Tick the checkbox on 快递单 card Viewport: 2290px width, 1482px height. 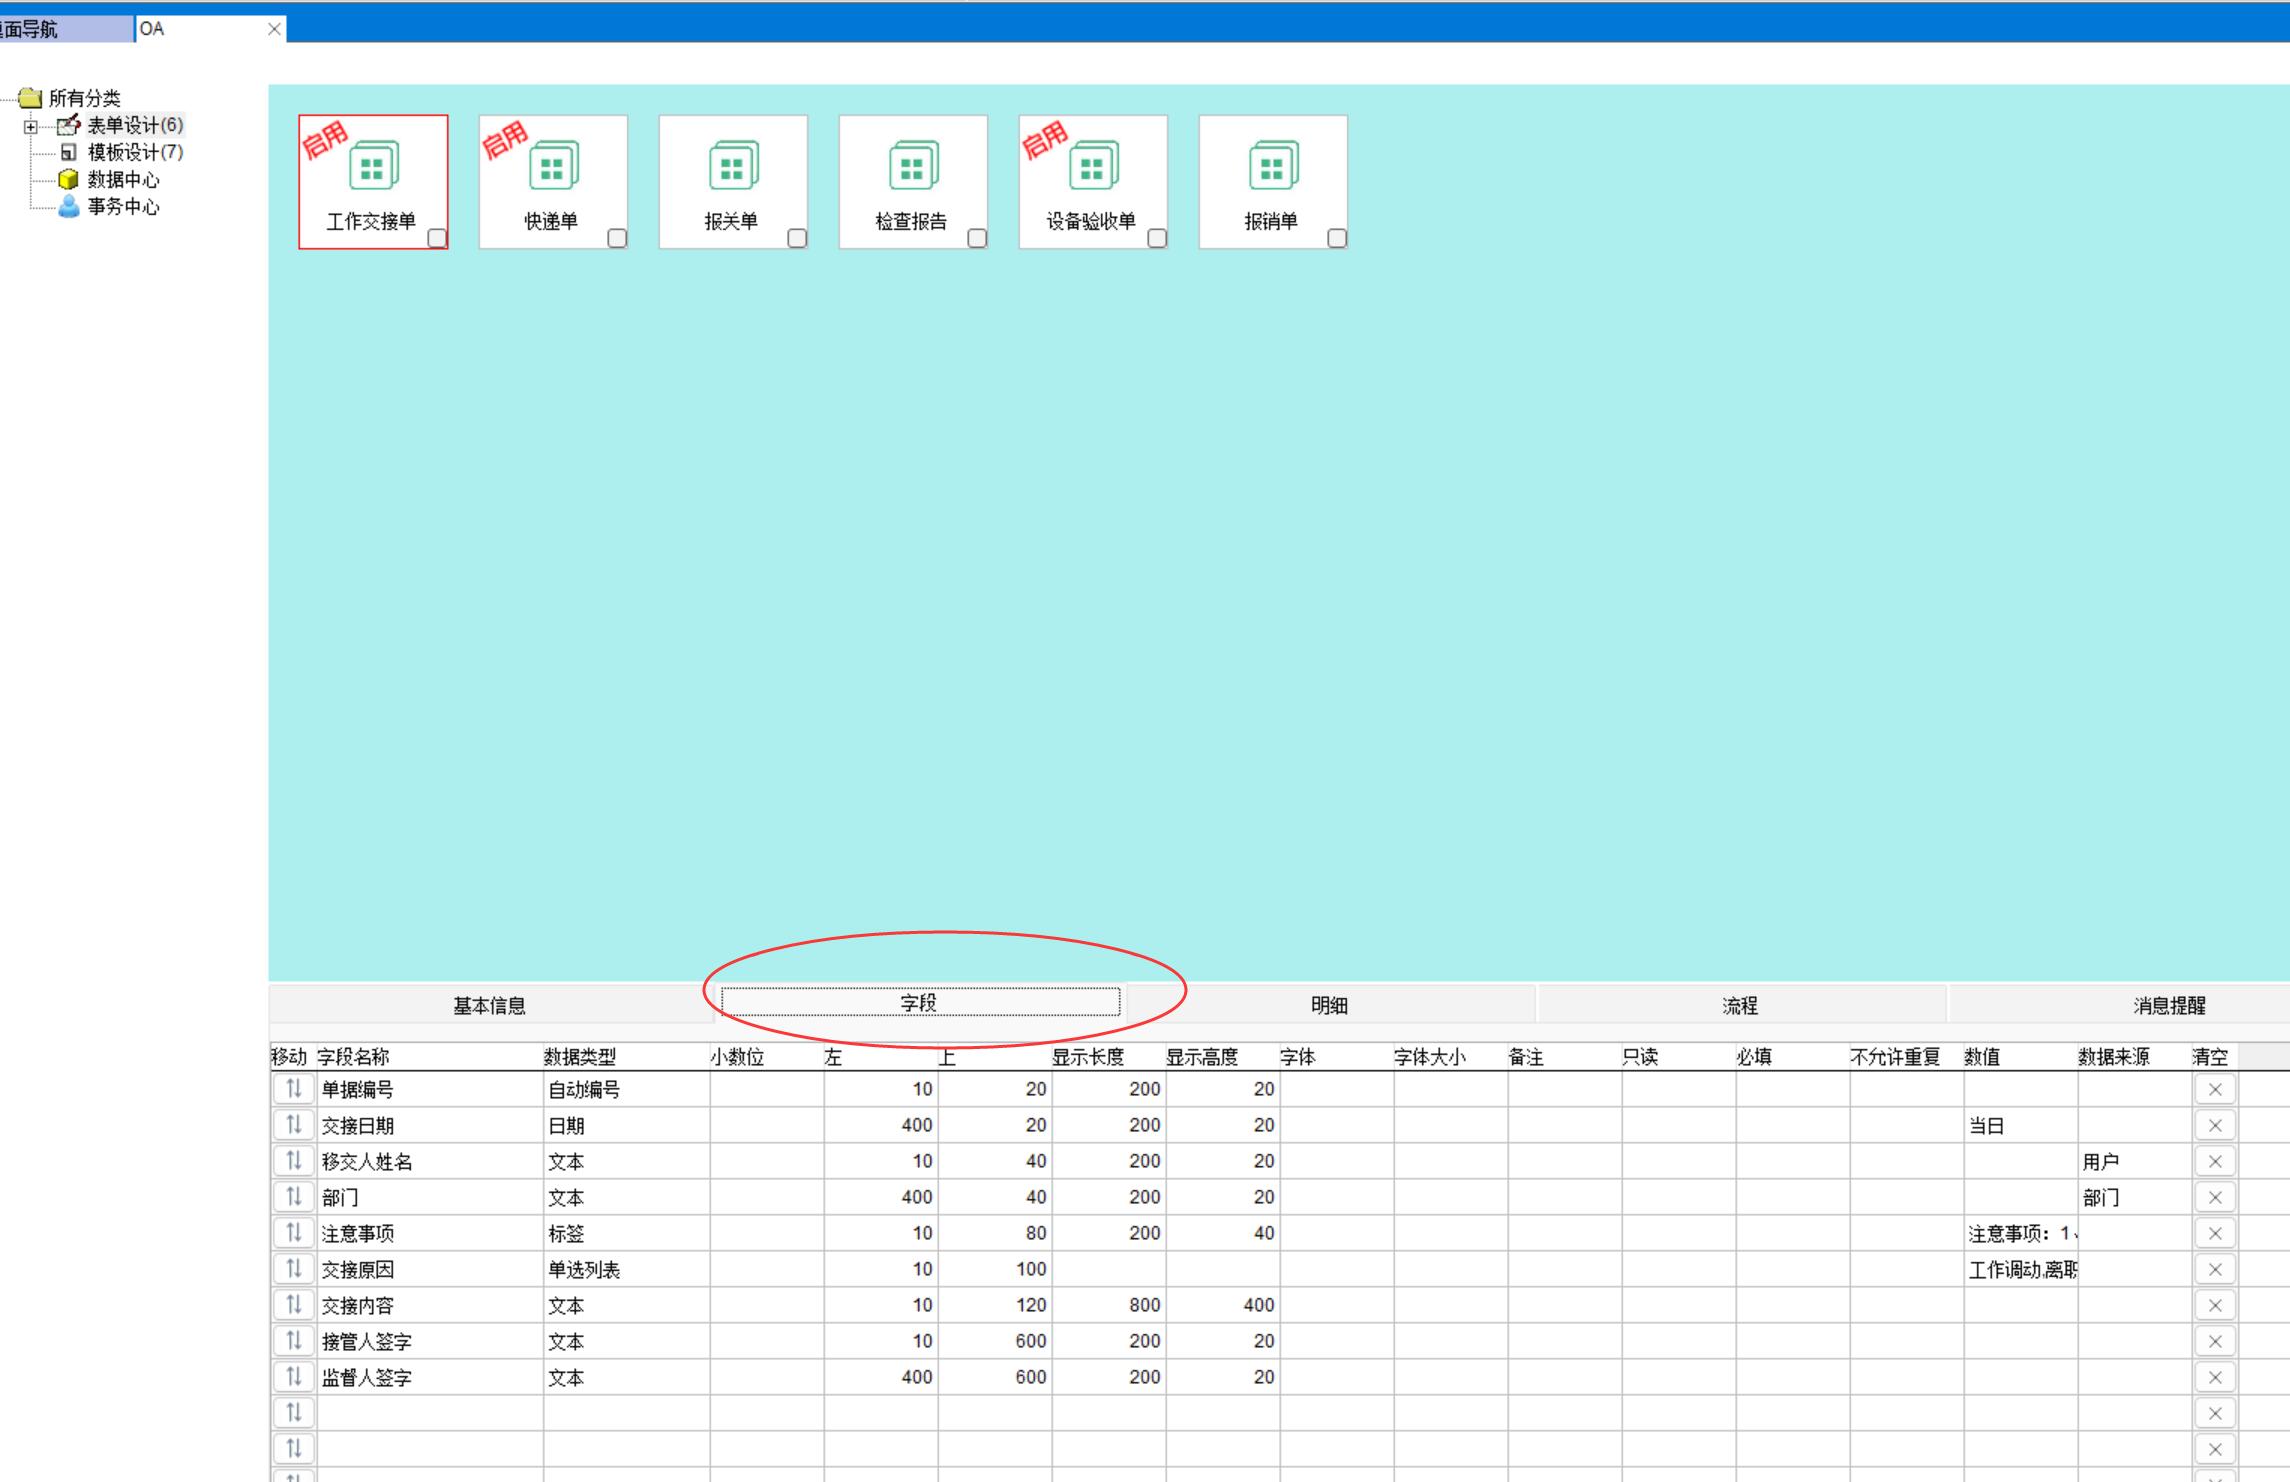[617, 238]
